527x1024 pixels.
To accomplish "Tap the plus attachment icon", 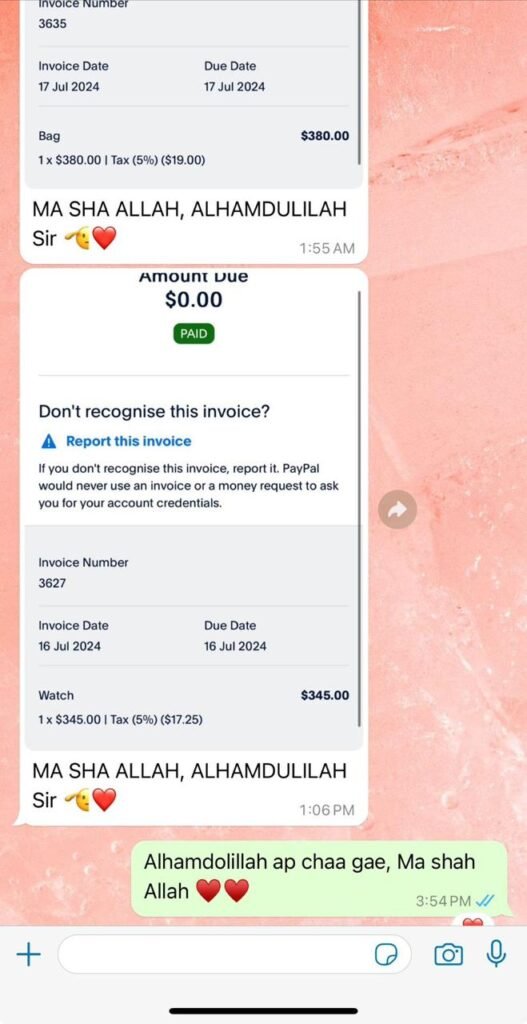I will [x=28, y=955].
